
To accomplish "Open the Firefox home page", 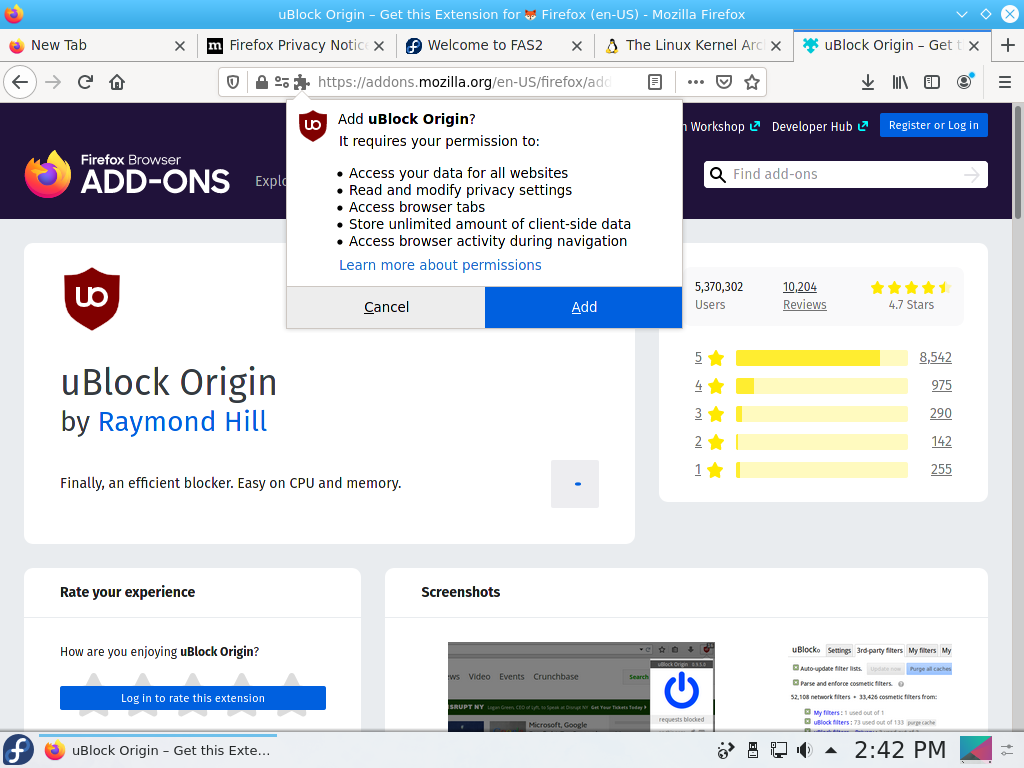I will (x=117, y=82).
